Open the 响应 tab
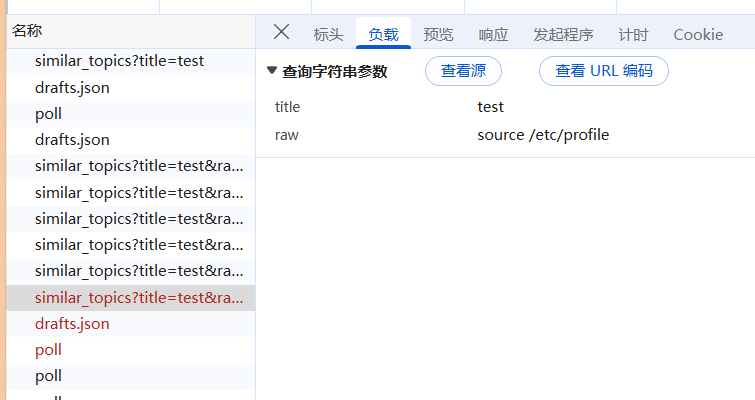Screen dimensions: 755x400 493,35
